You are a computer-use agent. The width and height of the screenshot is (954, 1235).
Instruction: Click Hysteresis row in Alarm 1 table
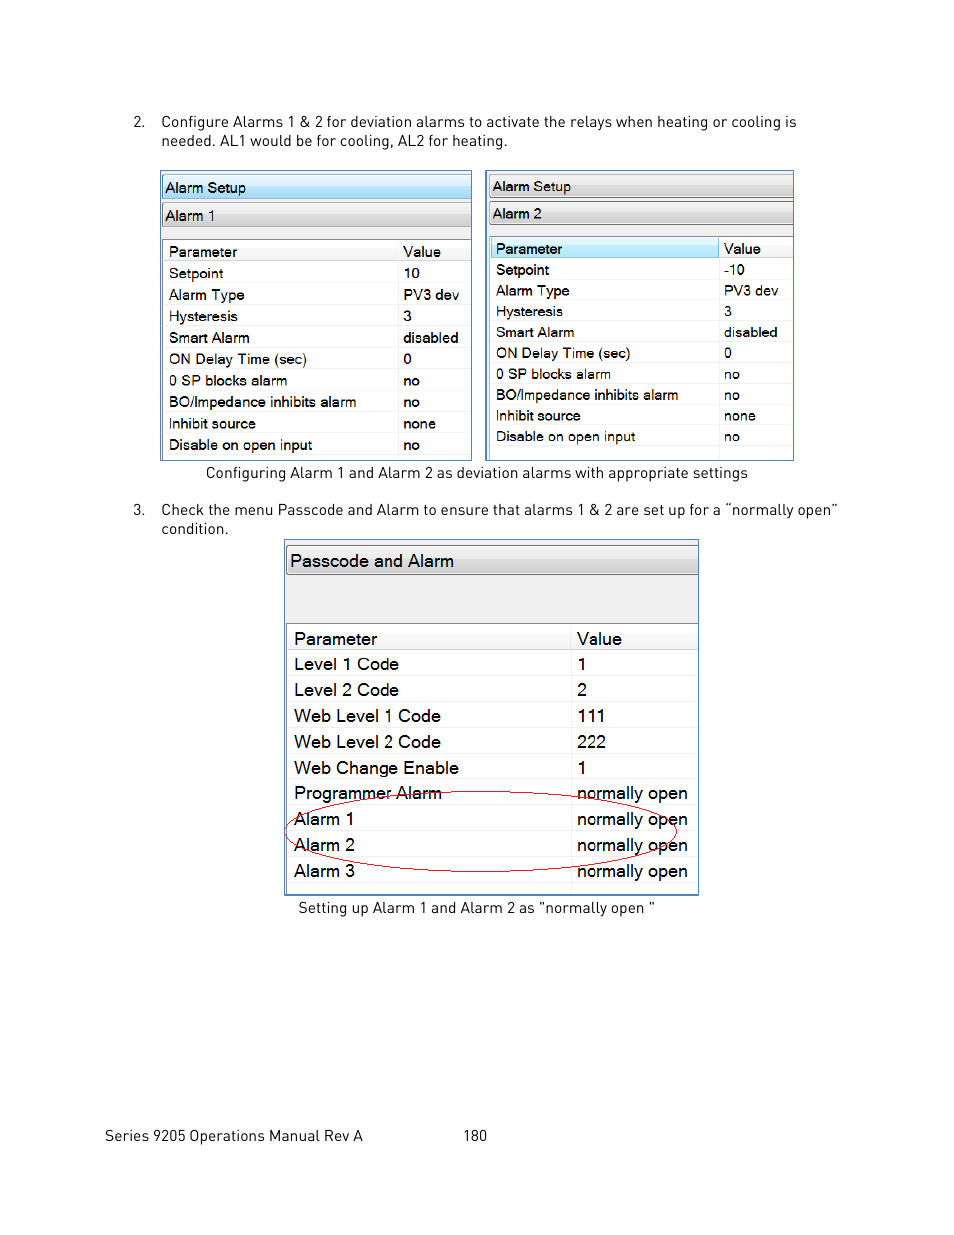click(x=316, y=316)
